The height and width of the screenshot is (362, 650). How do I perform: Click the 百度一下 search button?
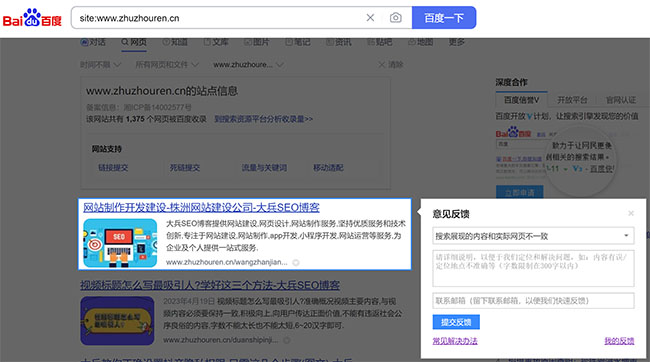(x=444, y=17)
